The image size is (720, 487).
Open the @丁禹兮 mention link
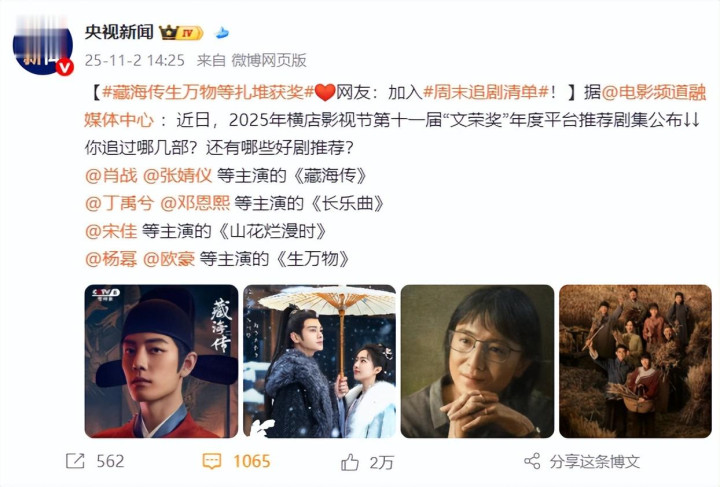[x=120, y=203]
